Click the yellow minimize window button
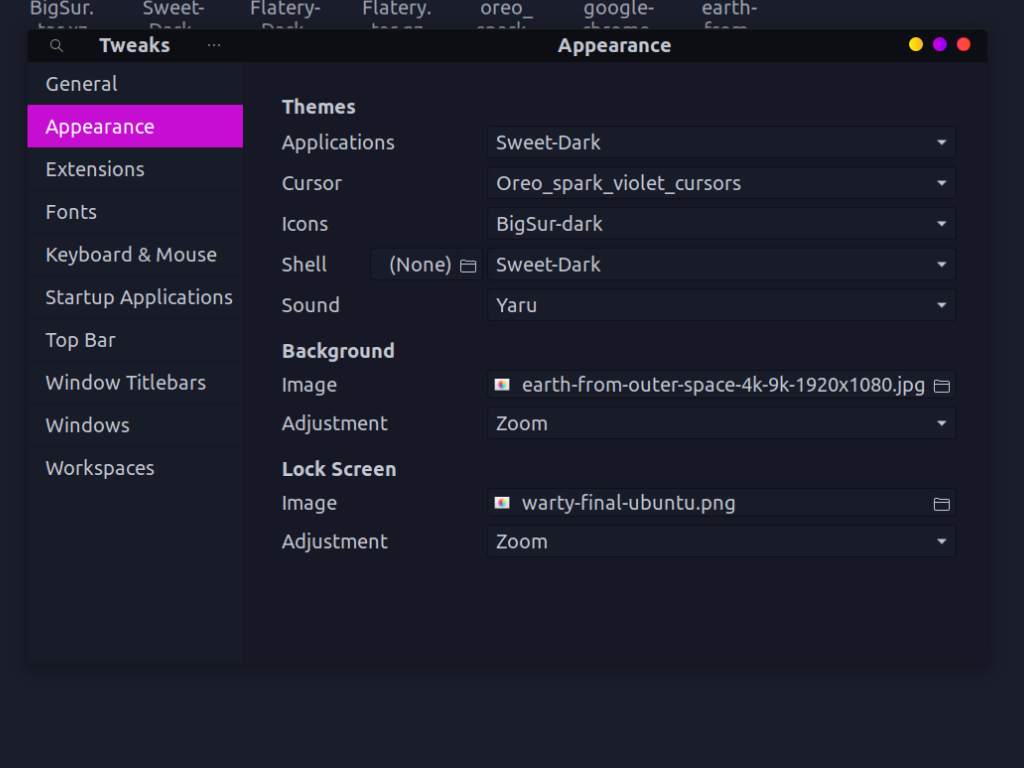1024x768 pixels. point(916,44)
